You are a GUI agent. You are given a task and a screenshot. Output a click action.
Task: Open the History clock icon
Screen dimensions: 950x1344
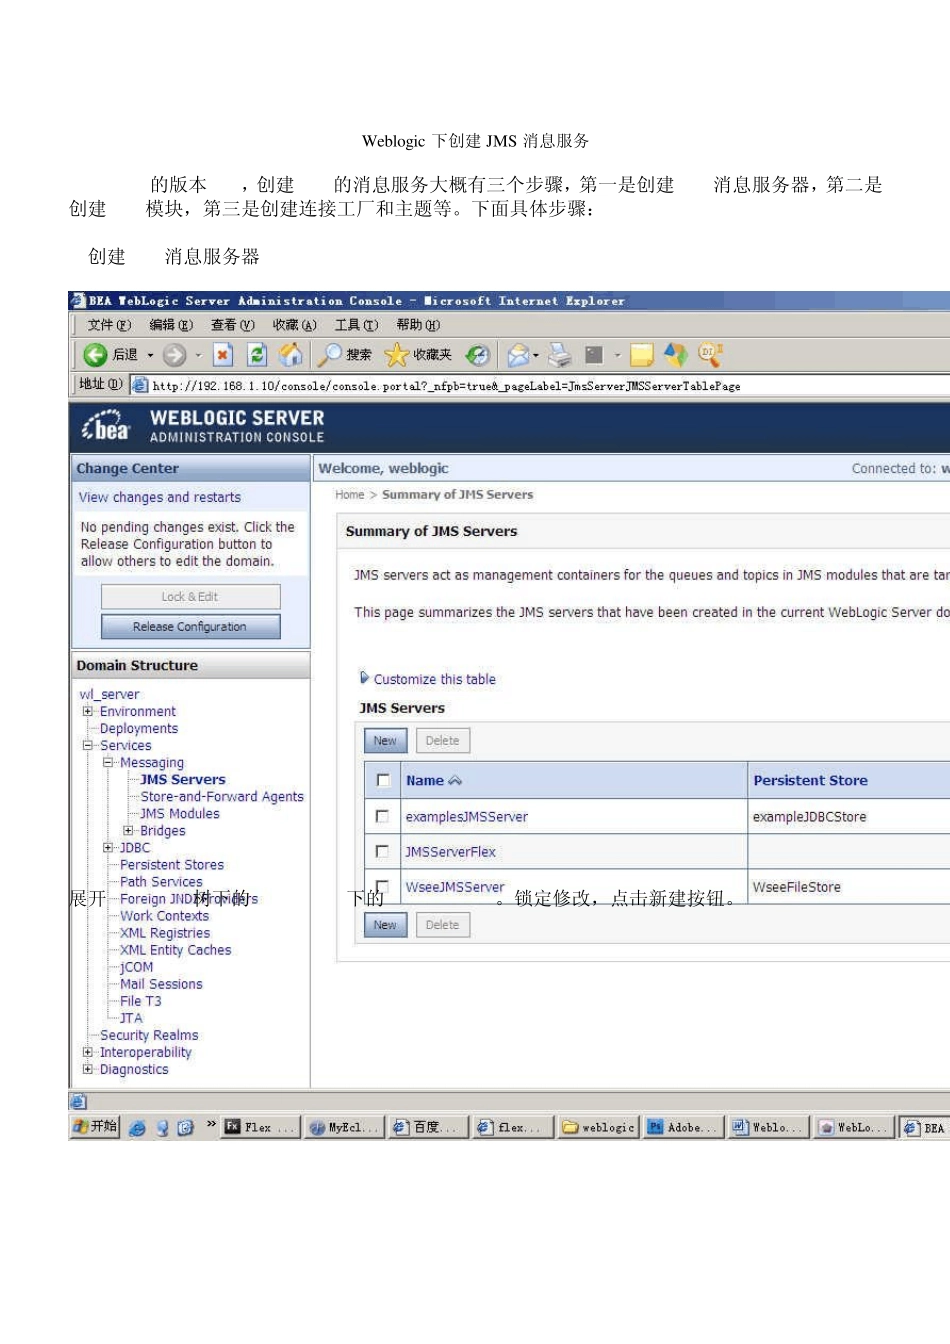click(x=478, y=355)
